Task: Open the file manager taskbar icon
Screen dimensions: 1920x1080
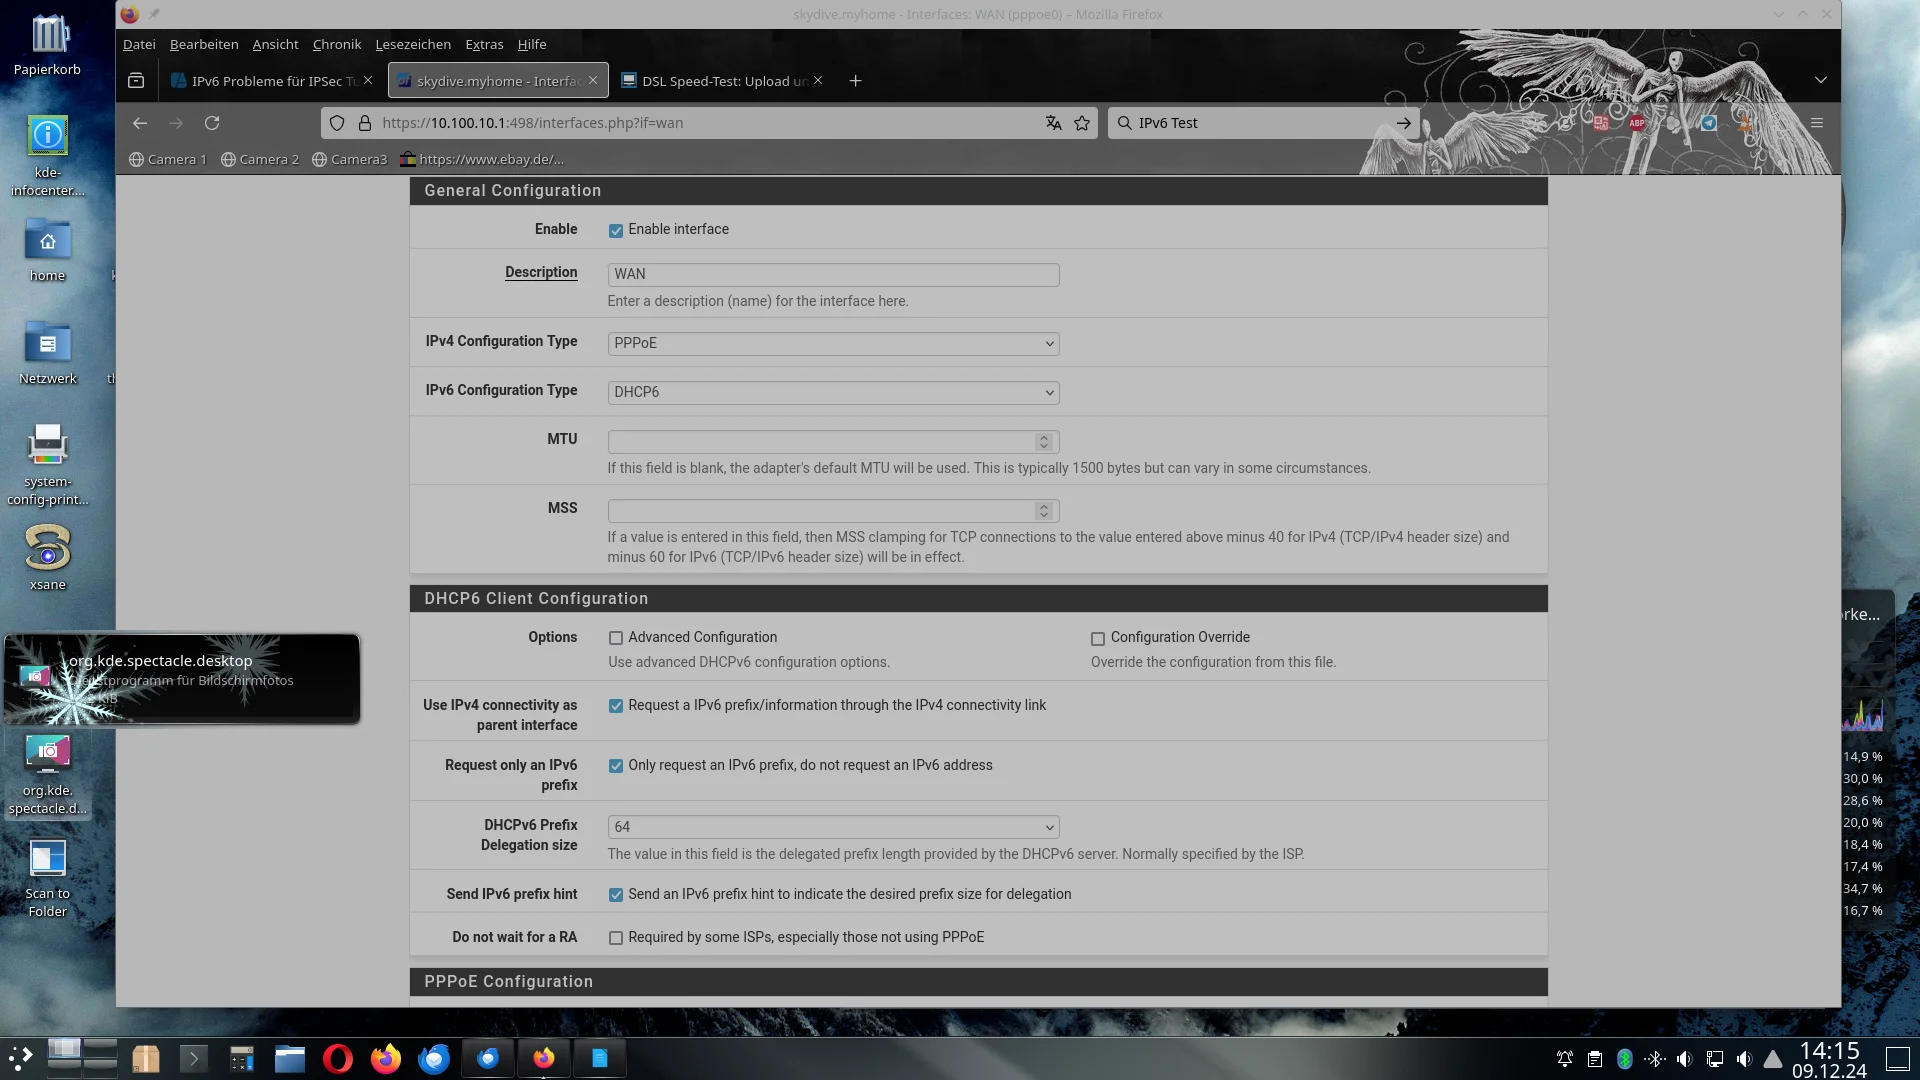Action: pyautogui.click(x=290, y=1058)
